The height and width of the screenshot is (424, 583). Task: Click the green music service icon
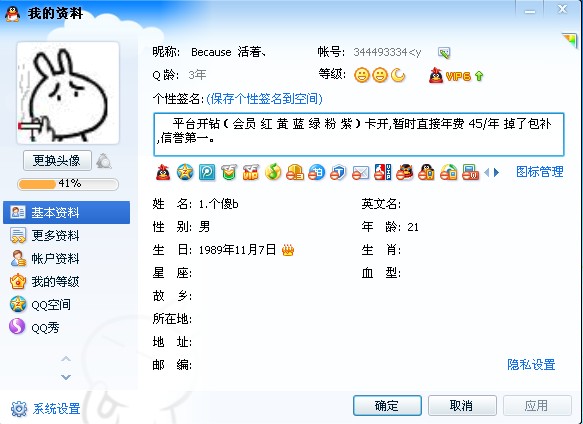273,173
